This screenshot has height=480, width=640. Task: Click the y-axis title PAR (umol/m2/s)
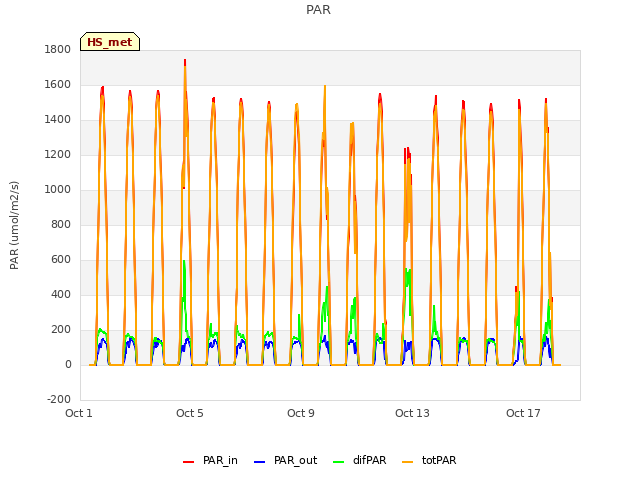pyautogui.click(x=14, y=225)
